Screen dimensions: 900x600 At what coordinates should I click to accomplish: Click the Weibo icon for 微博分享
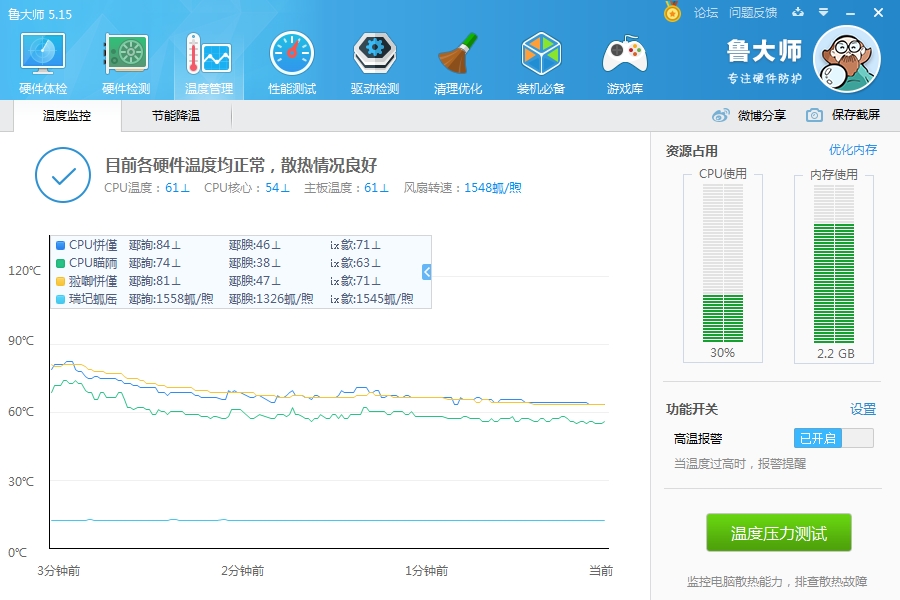[720, 115]
